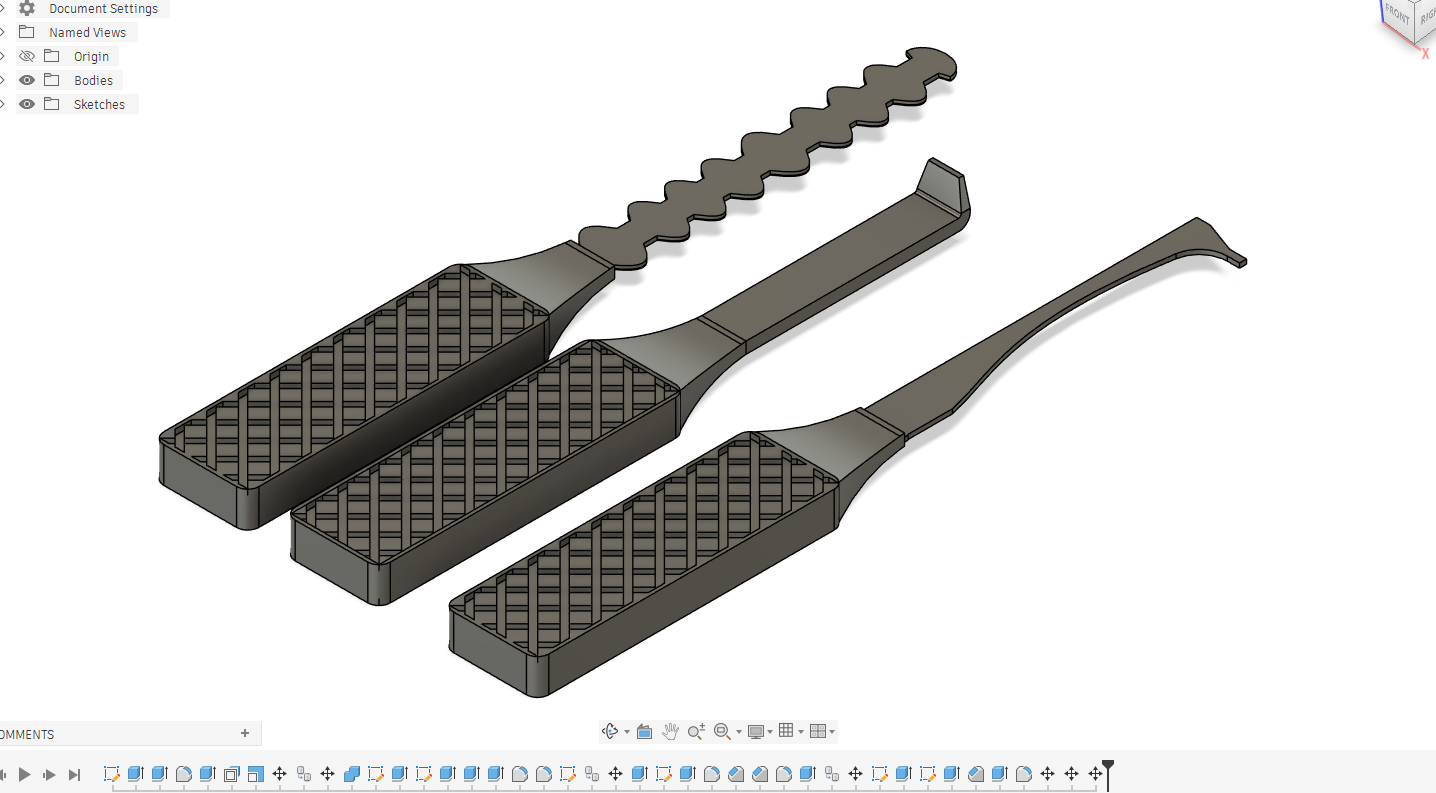
Task: Select the last Move feature beside timeline marker
Action: (x=1095, y=774)
